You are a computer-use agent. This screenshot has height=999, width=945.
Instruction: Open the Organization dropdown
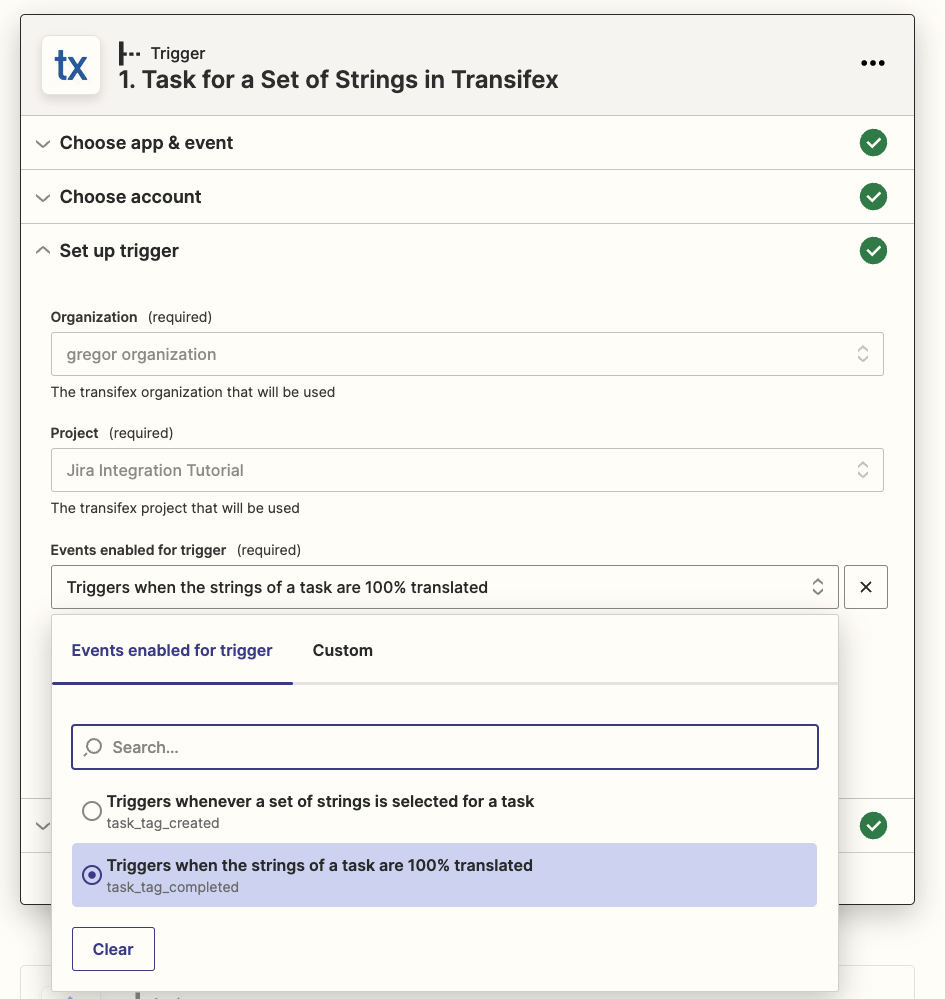(x=467, y=354)
